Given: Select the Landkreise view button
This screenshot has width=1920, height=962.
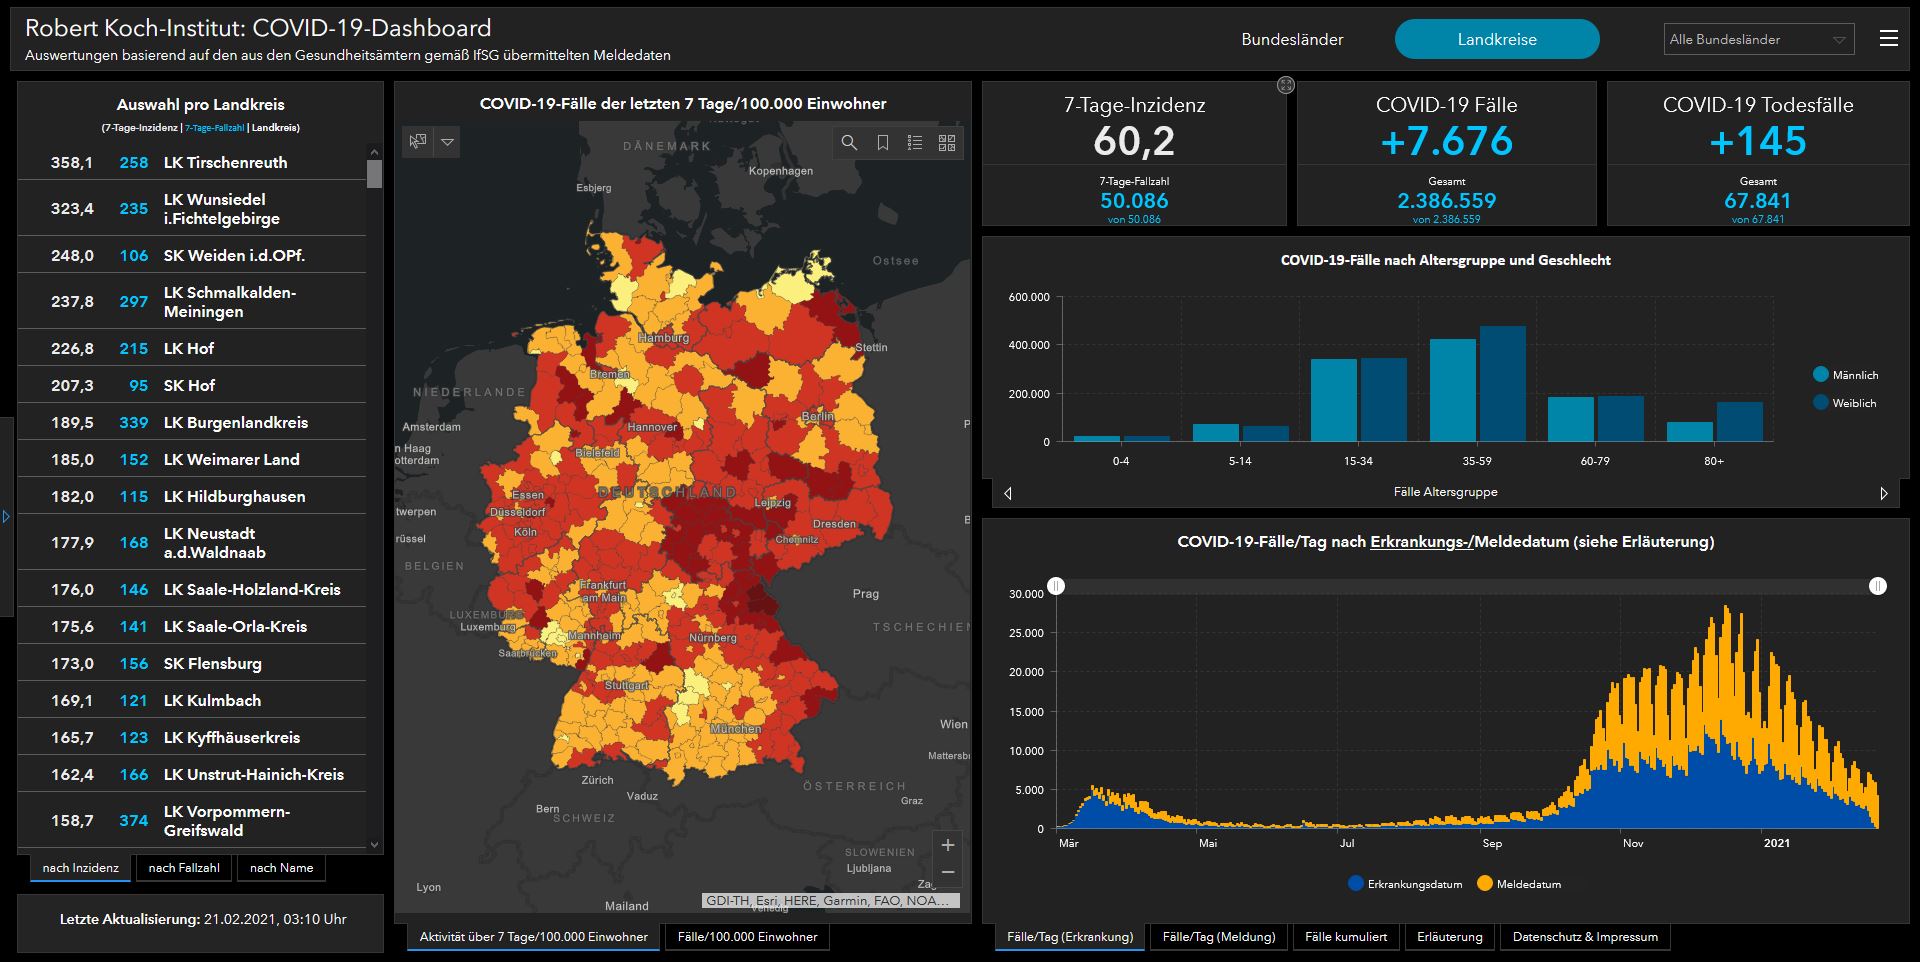Looking at the screenshot, I should 1496,40.
